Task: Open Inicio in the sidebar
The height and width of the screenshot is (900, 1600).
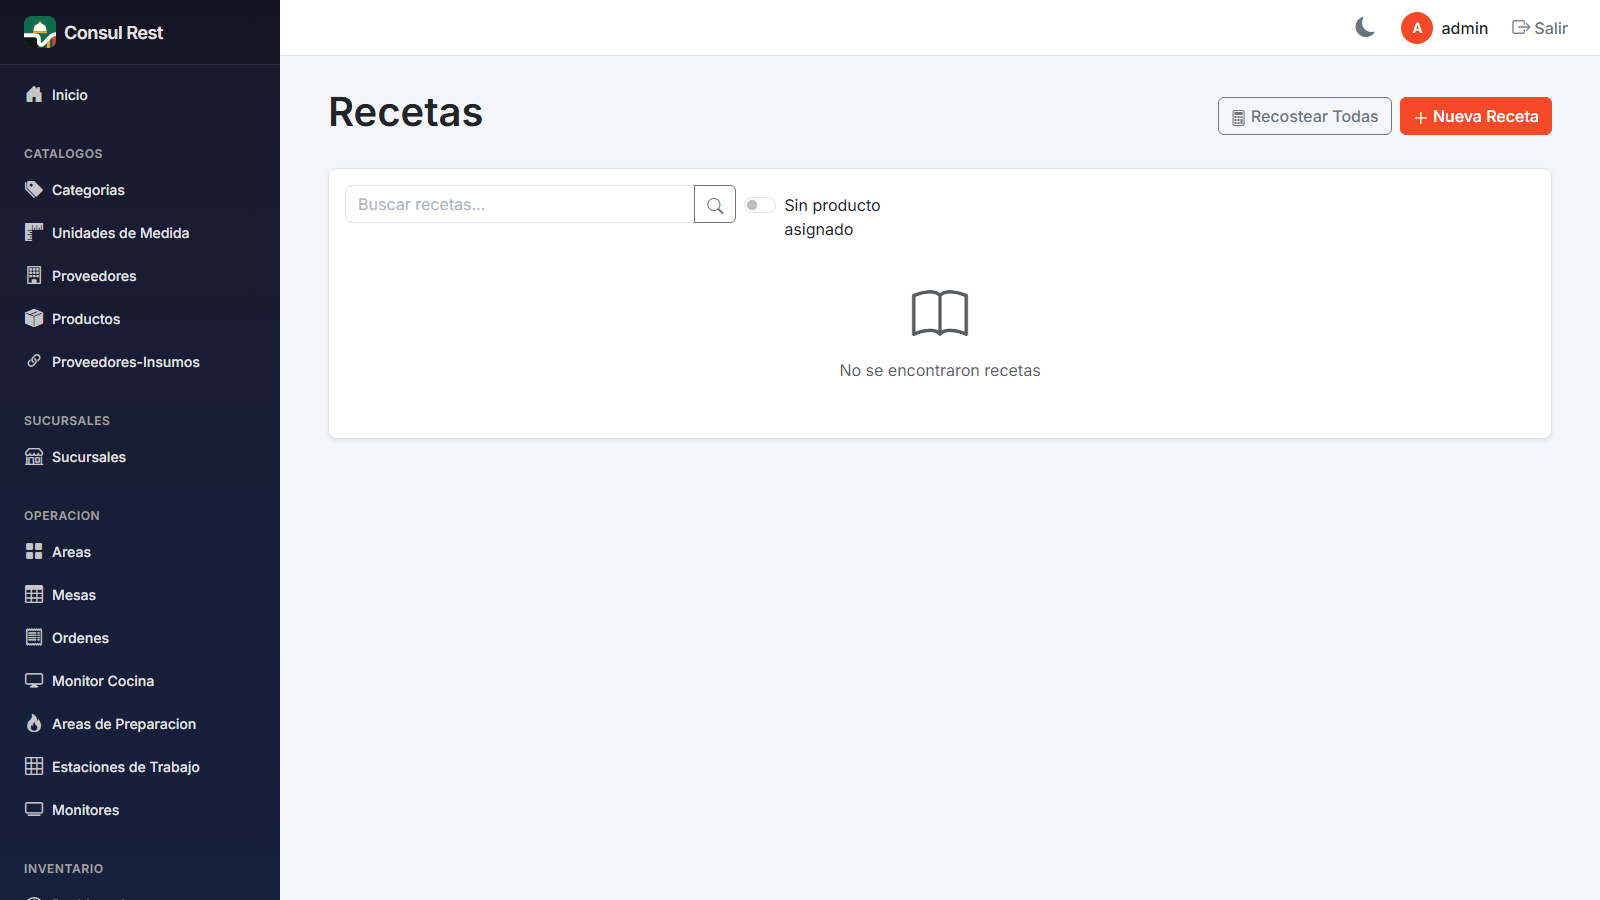Action: pos(140,95)
